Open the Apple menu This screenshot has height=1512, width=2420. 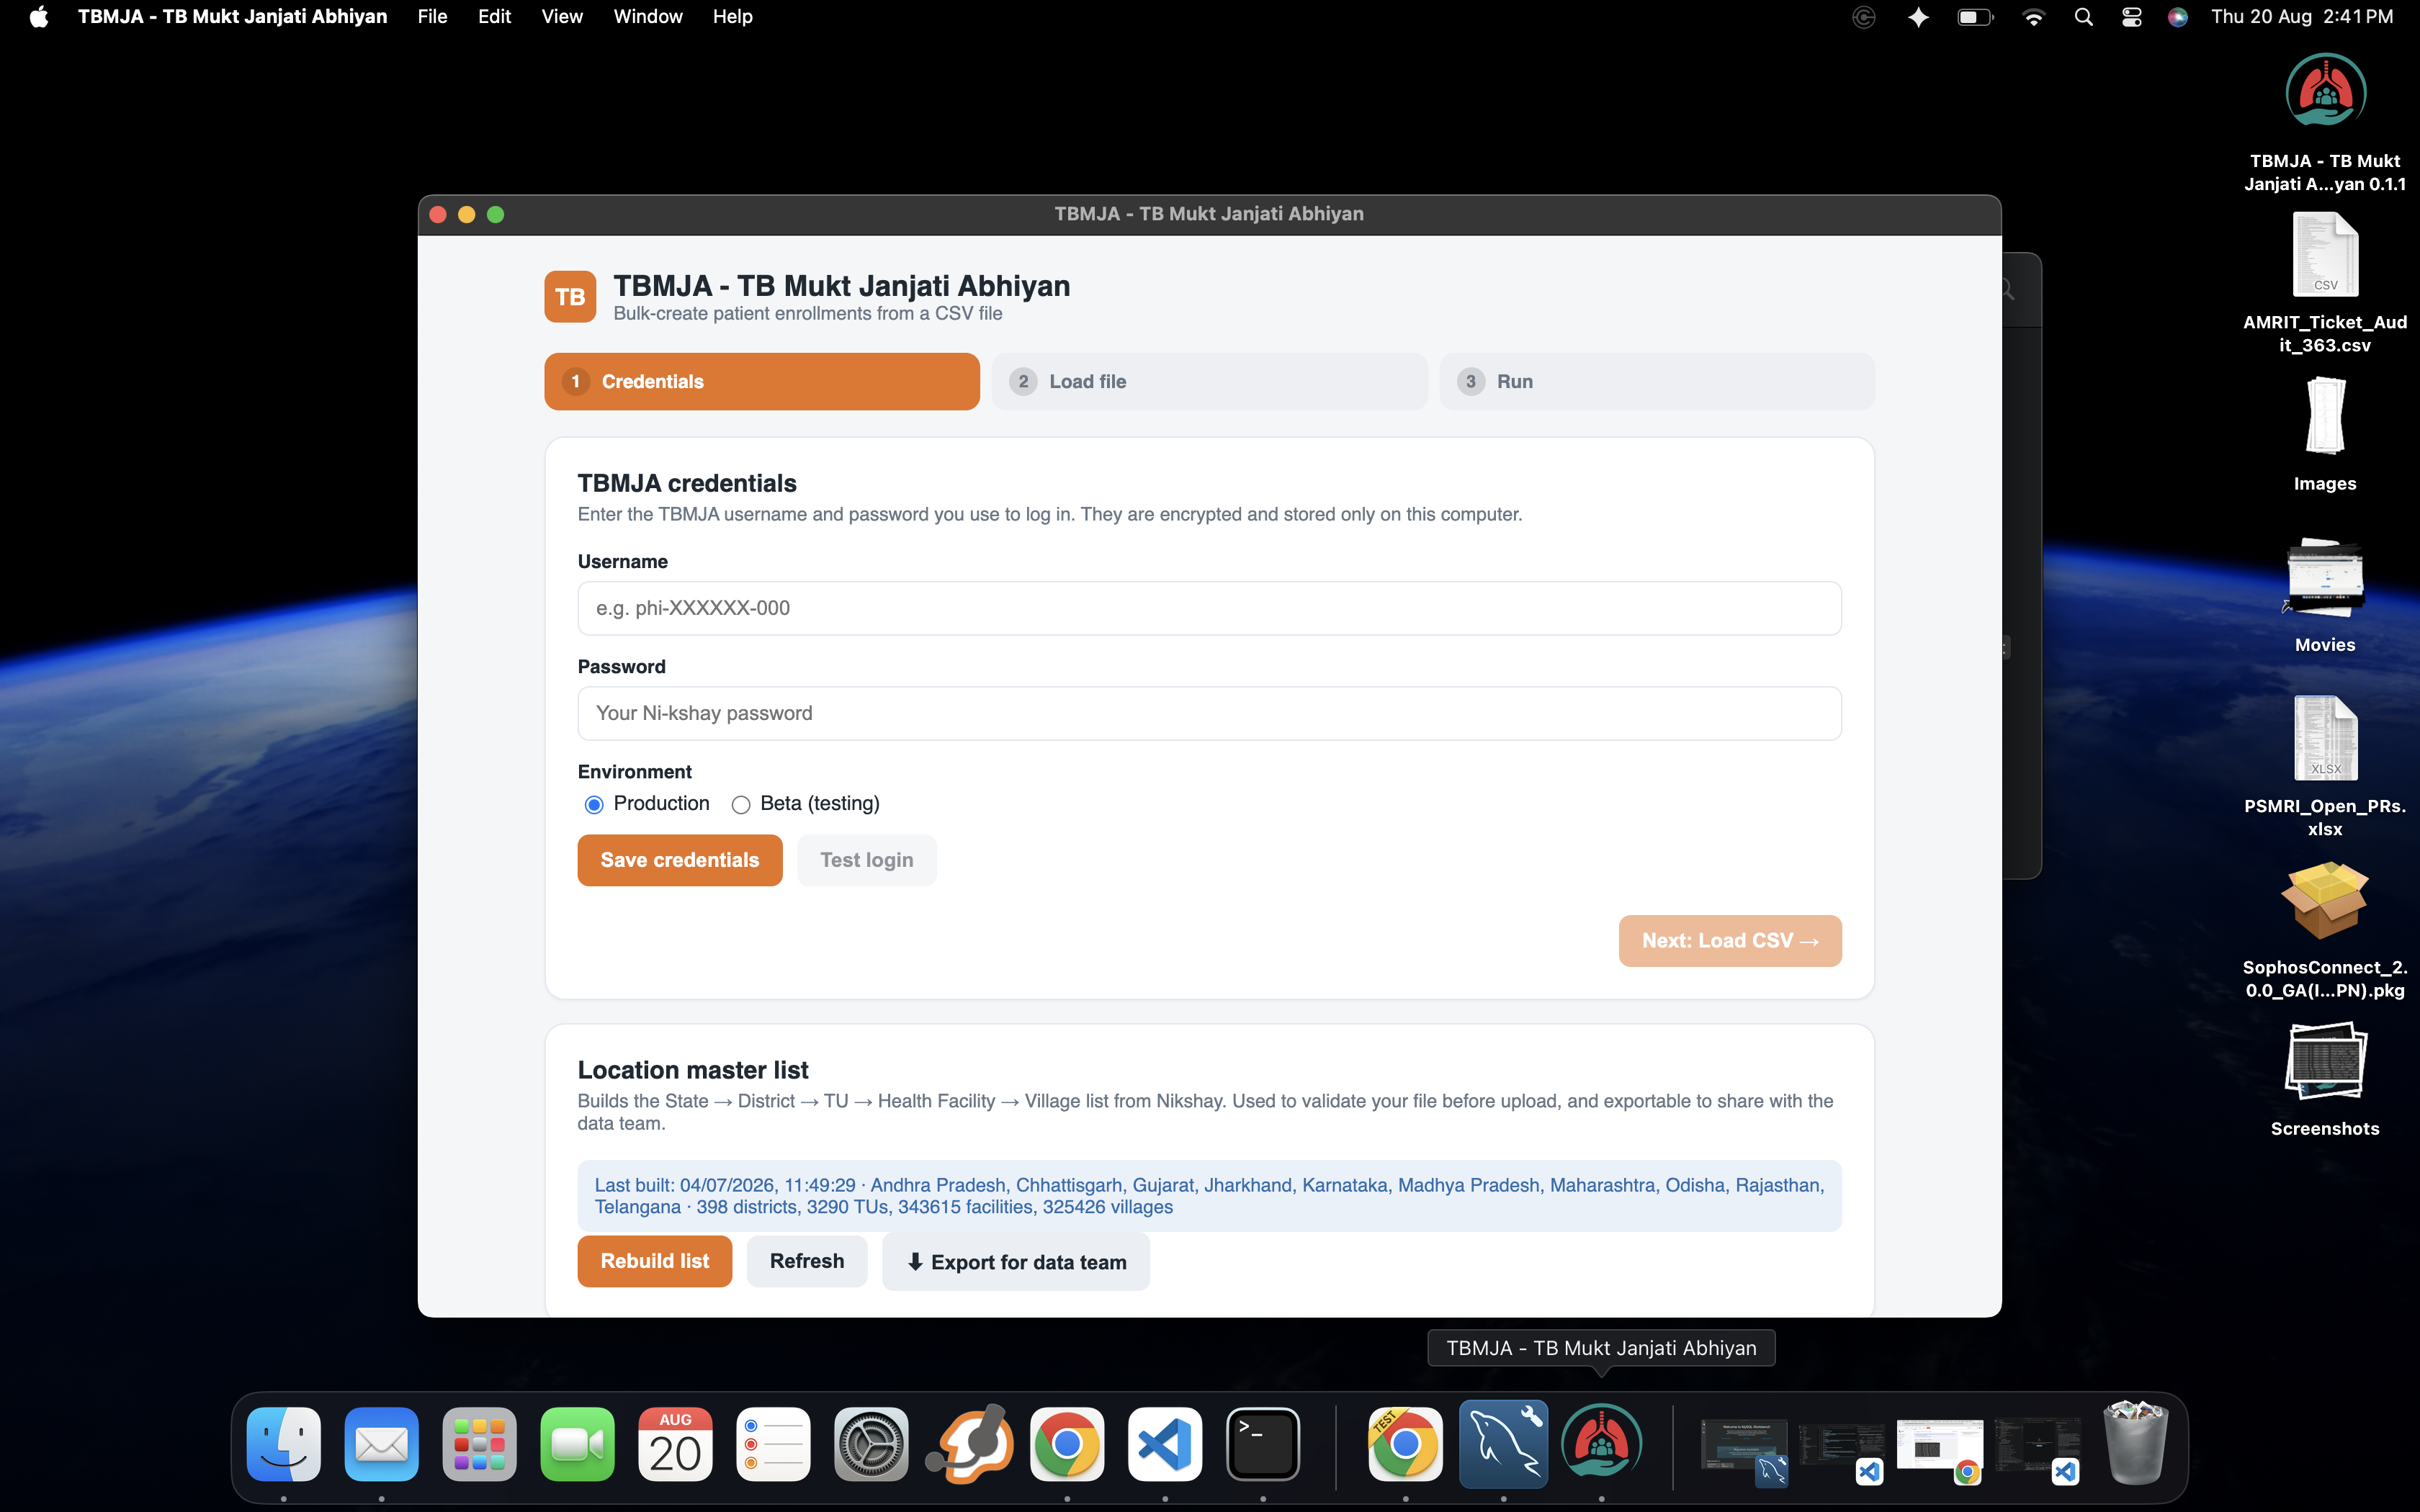(39, 17)
